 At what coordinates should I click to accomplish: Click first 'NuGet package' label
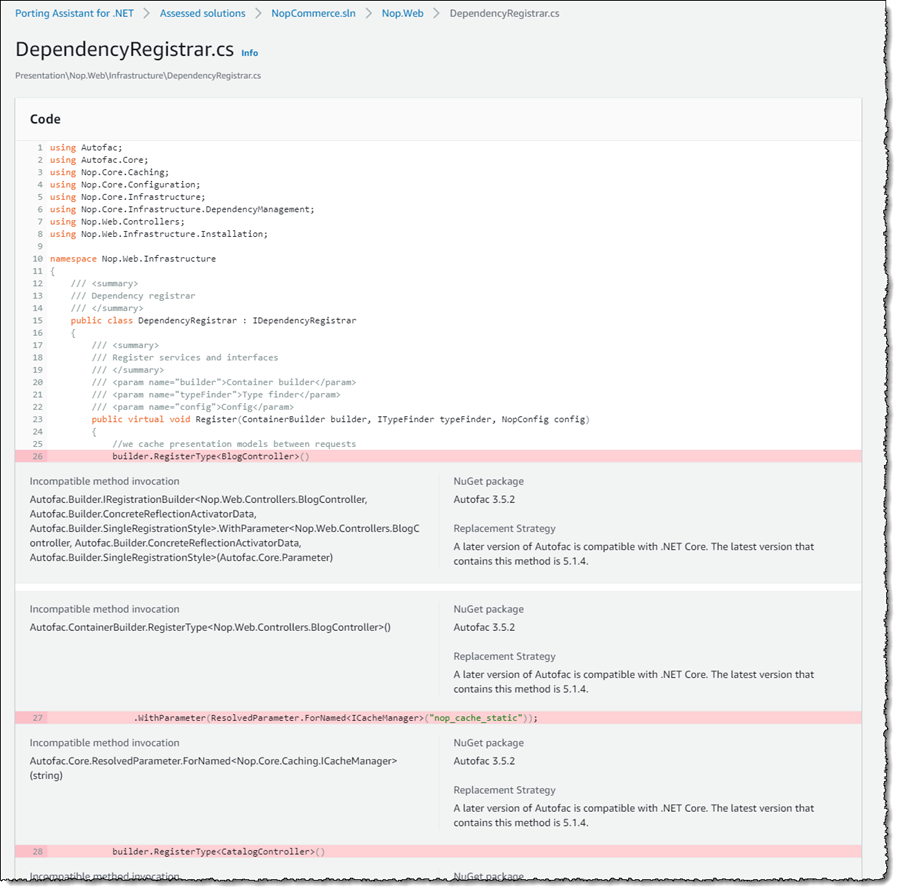[488, 482]
